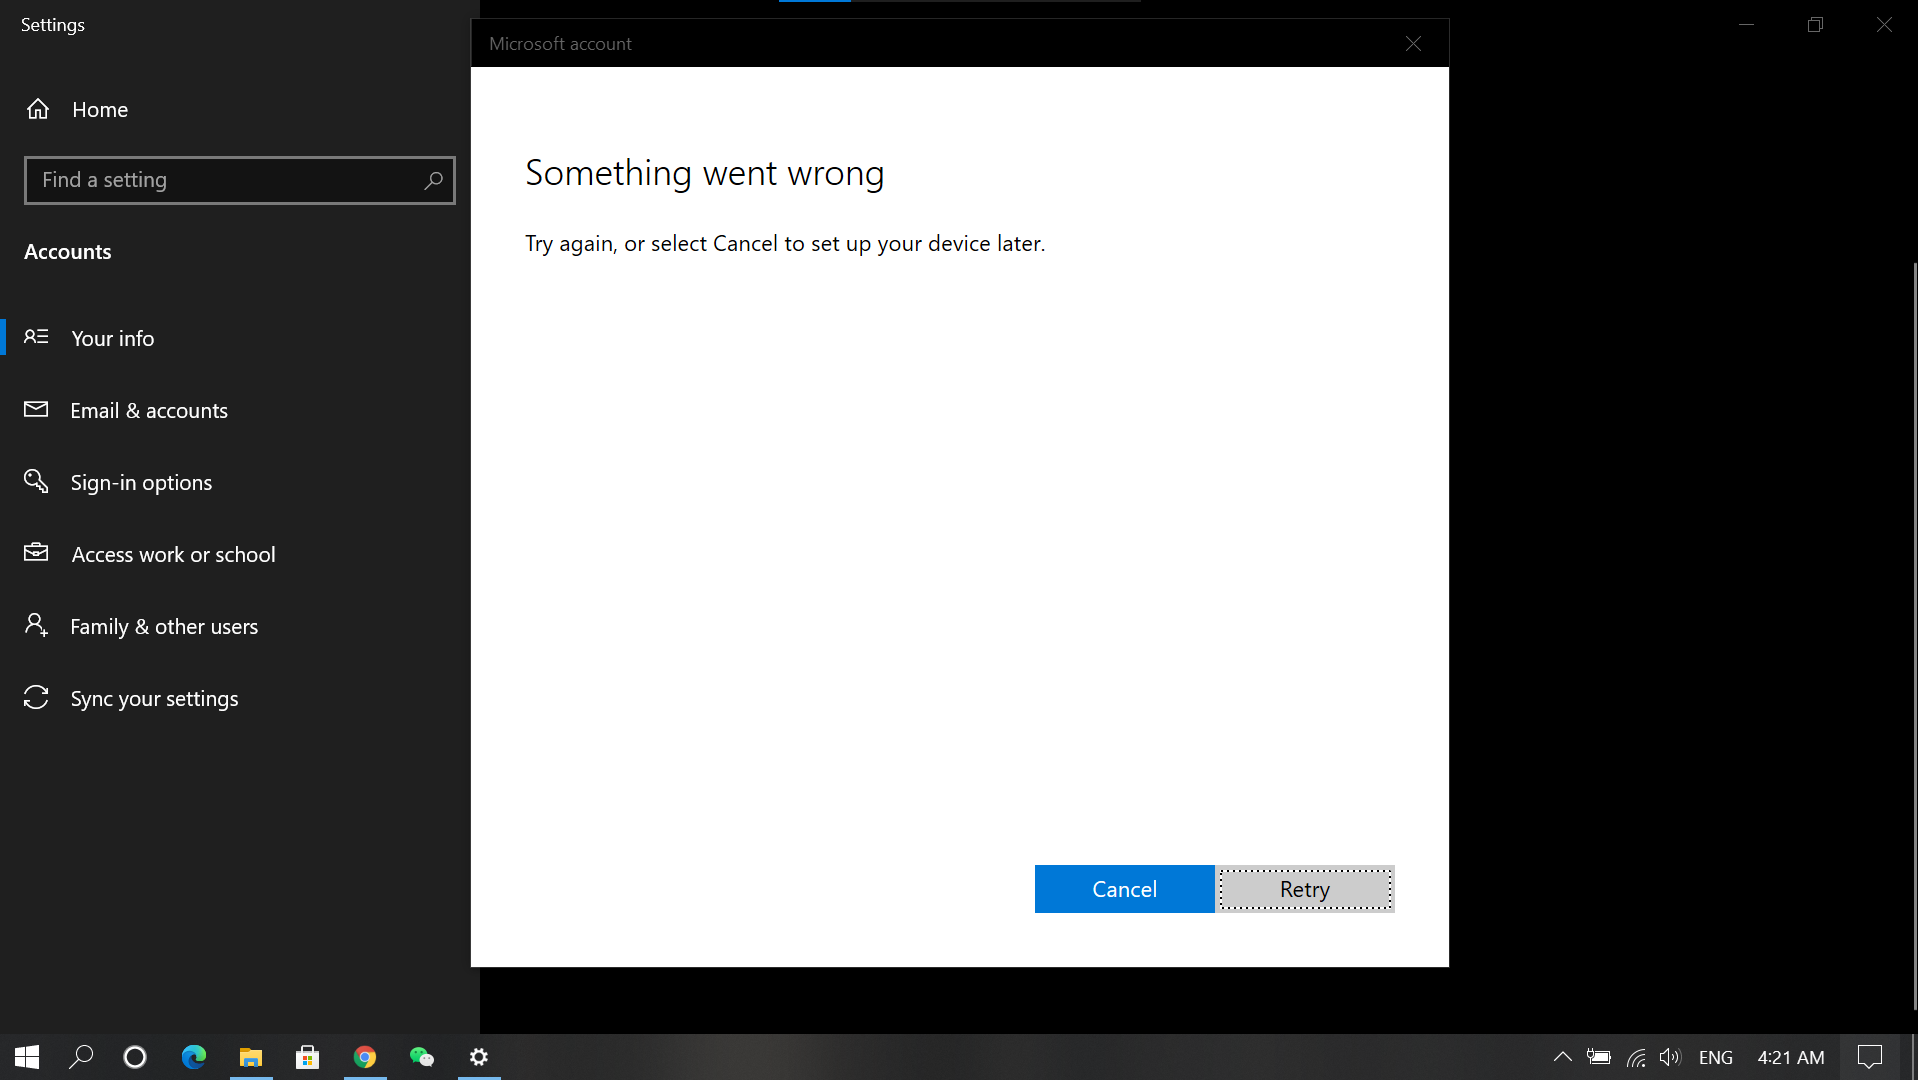1918x1080 pixels.
Task: Launch Chrome from the taskbar
Action: click(x=364, y=1057)
